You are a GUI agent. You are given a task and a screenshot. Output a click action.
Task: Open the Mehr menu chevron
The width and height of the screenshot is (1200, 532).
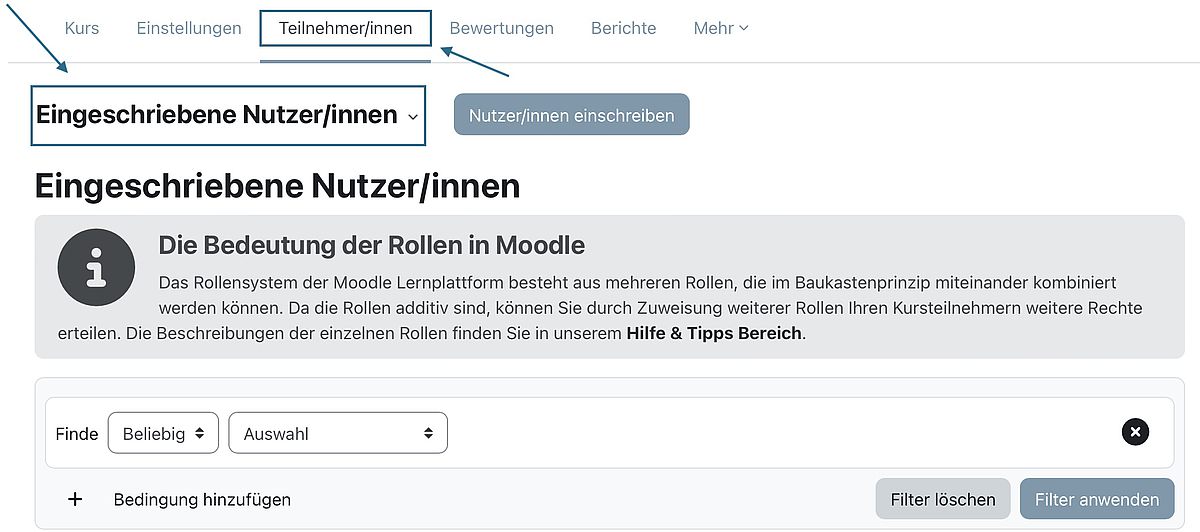coord(744,28)
